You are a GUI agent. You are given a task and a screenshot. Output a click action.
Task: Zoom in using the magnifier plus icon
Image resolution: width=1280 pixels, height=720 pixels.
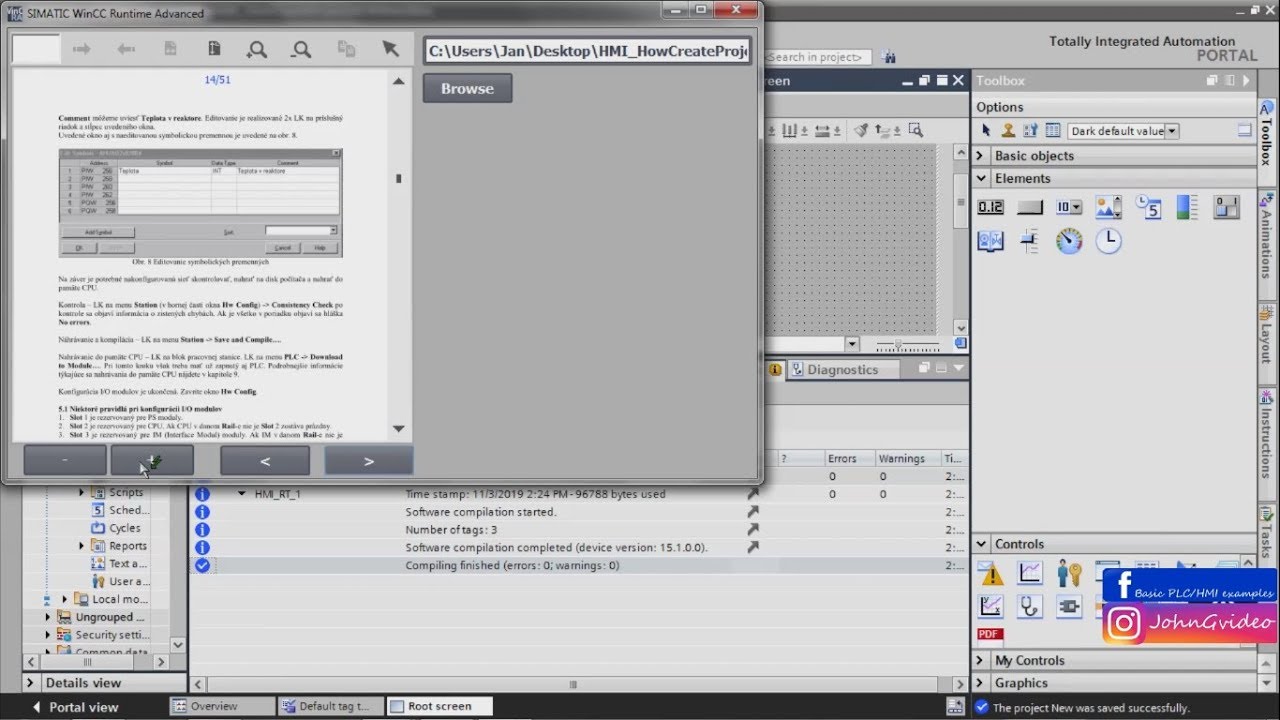(x=257, y=48)
